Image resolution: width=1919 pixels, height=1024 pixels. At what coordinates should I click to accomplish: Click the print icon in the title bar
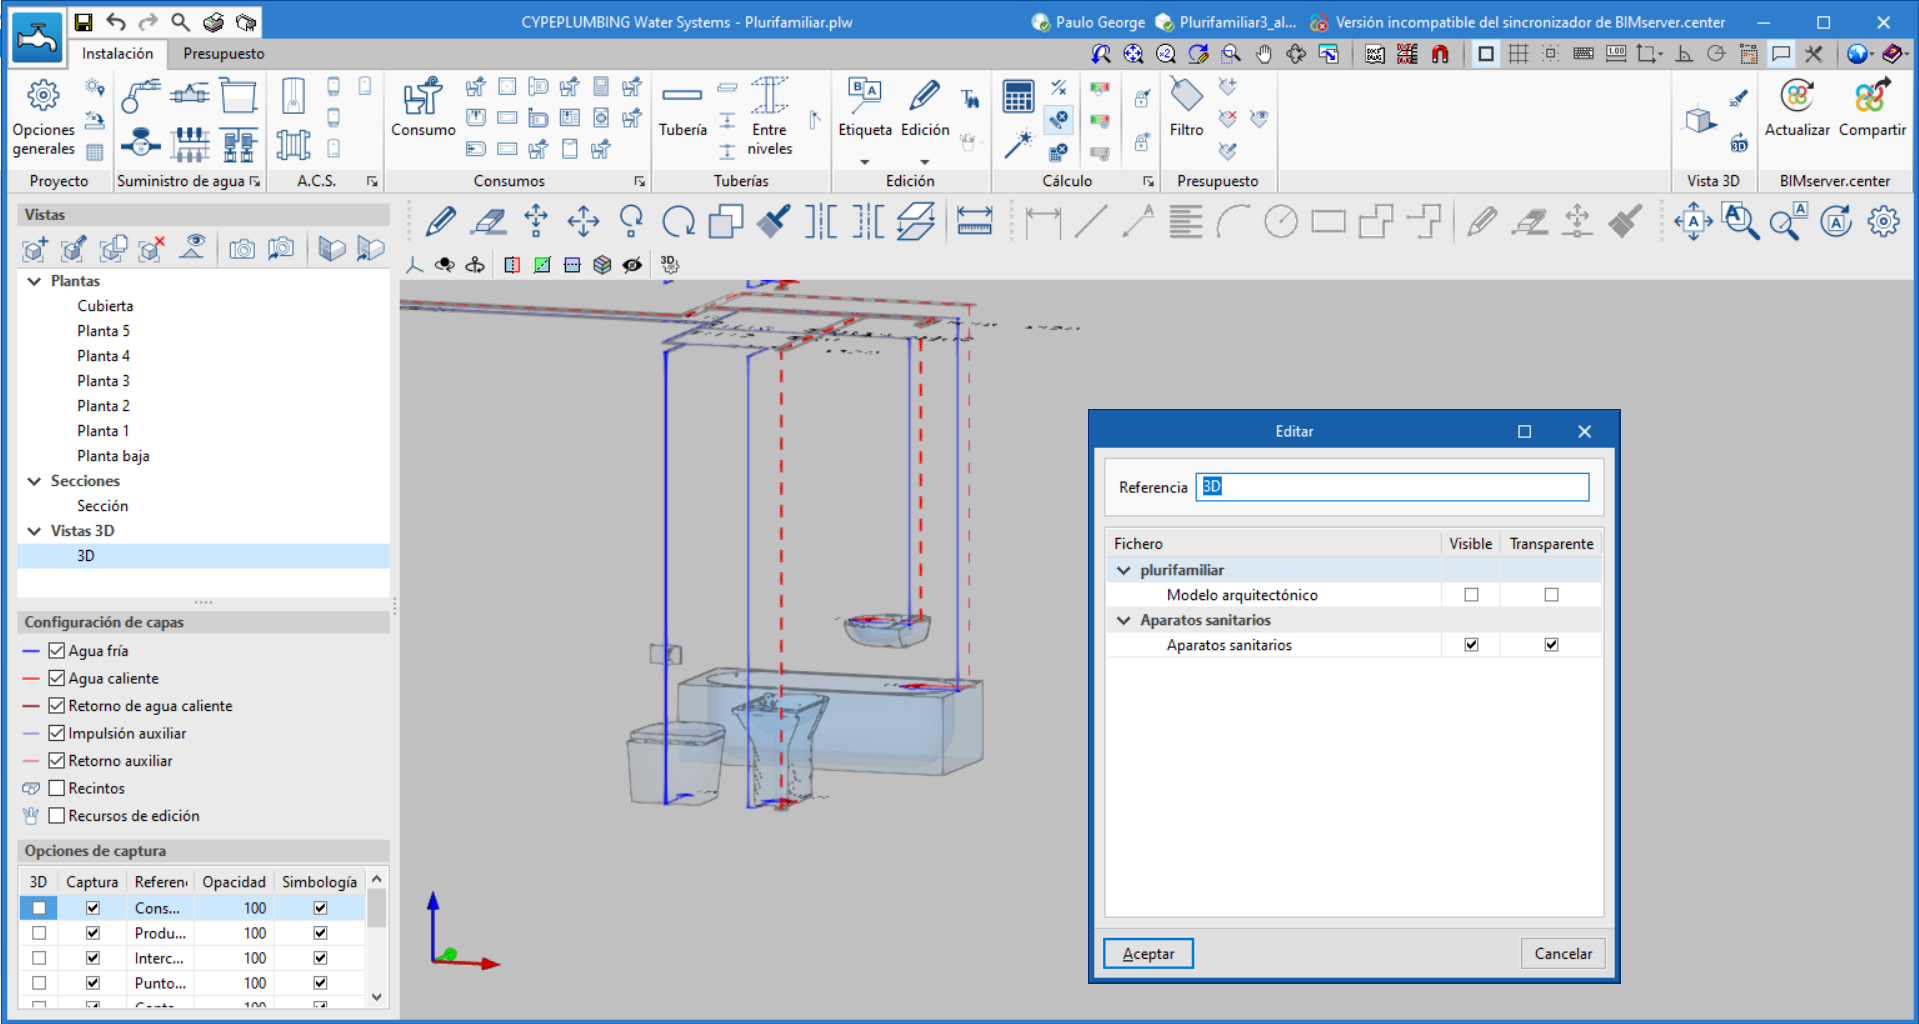pyautogui.click(x=213, y=22)
